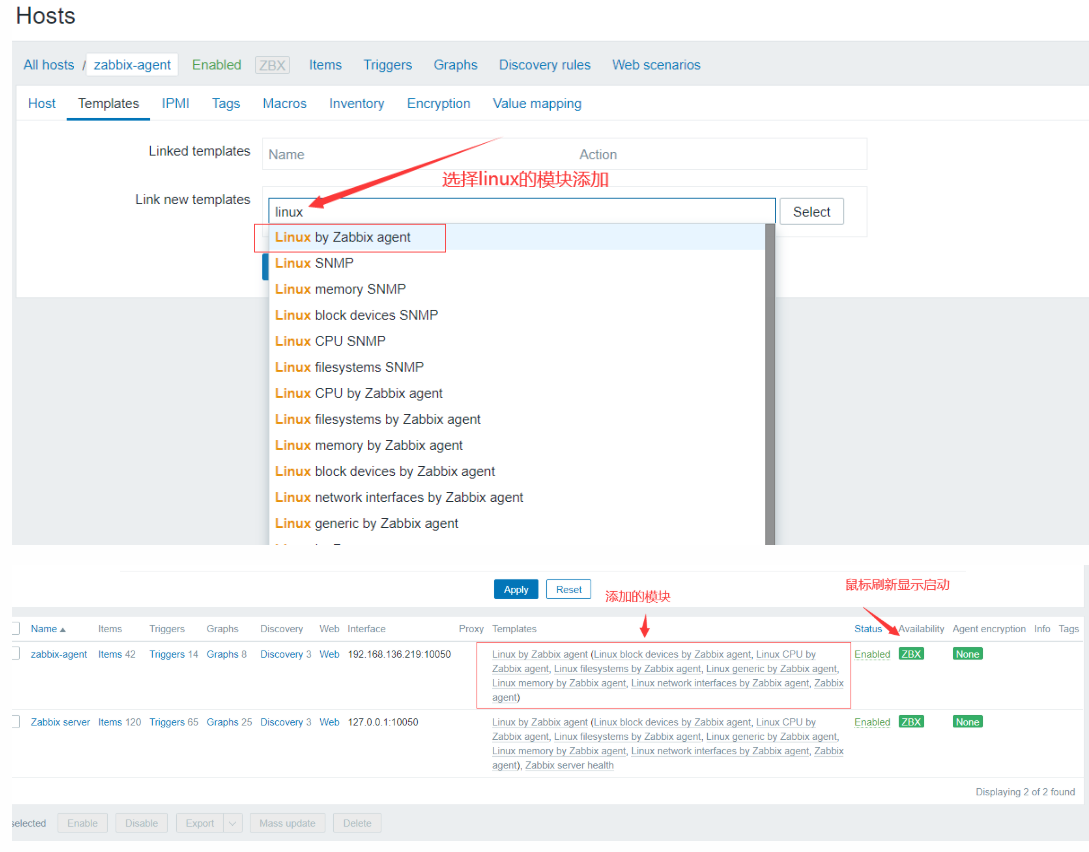This screenshot has width=1089, height=852.
Task: Expand the Export format dropdown arrow
Action: (233, 824)
